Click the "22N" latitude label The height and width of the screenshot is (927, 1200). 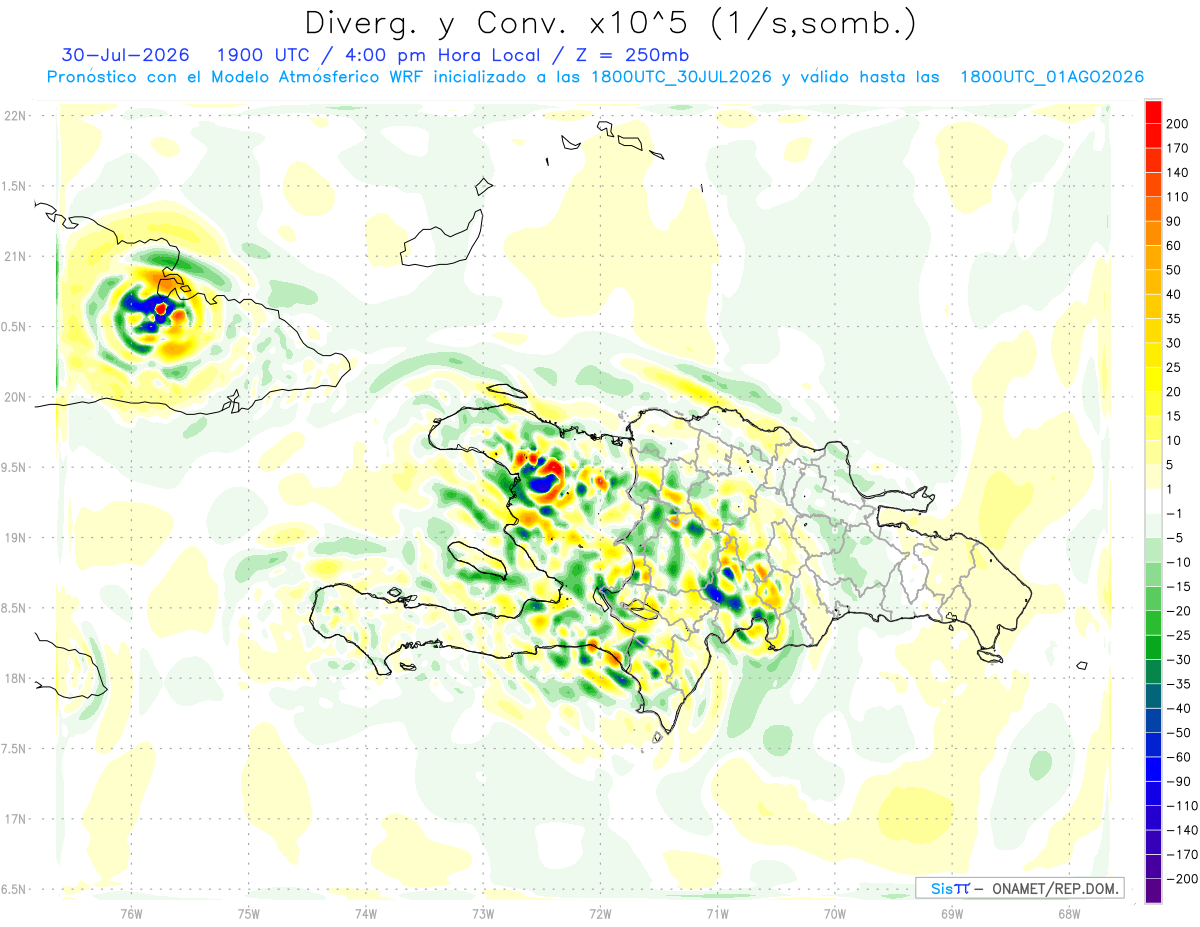pyautogui.click(x=17, y=116)
